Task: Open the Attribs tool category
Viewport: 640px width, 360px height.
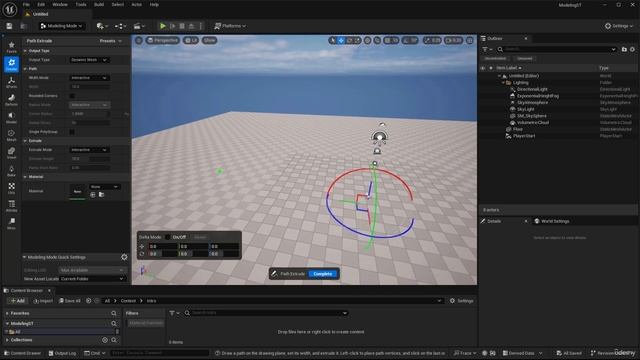Action: [11, 206]
